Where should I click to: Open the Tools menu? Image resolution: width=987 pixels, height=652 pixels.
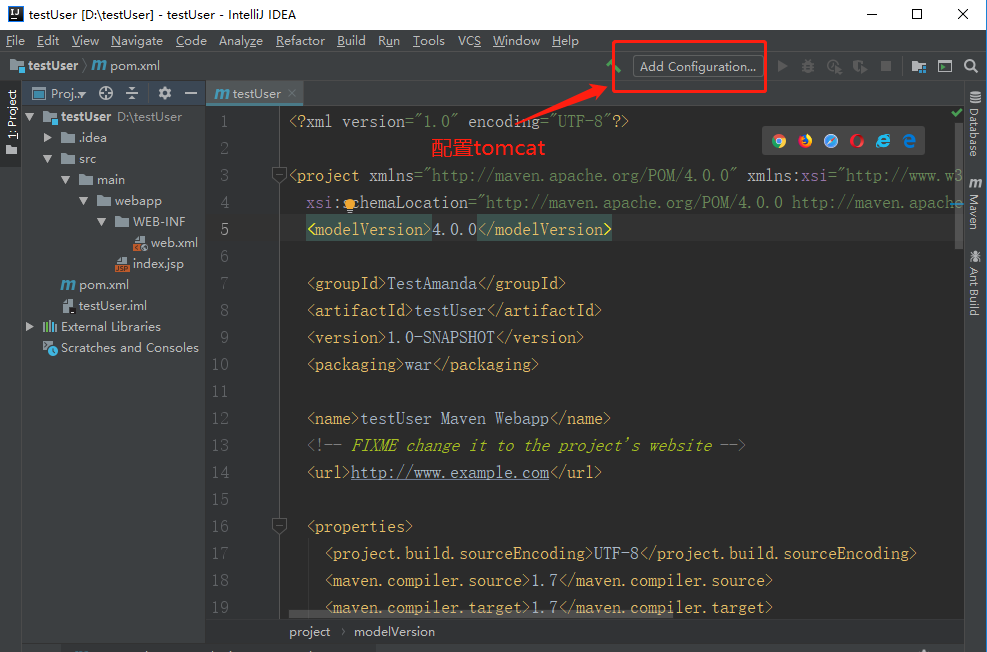(x=429, y=41)
